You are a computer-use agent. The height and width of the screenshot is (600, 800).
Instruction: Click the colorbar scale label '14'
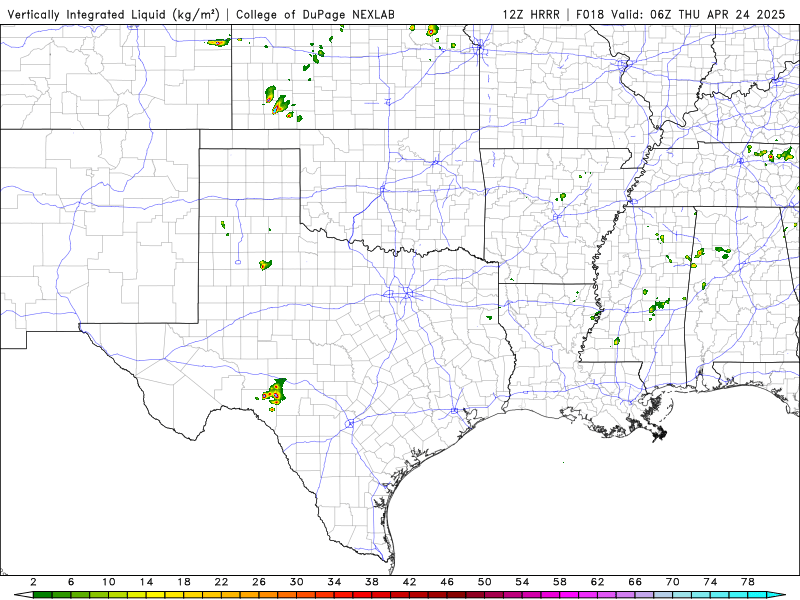point(146,582)
